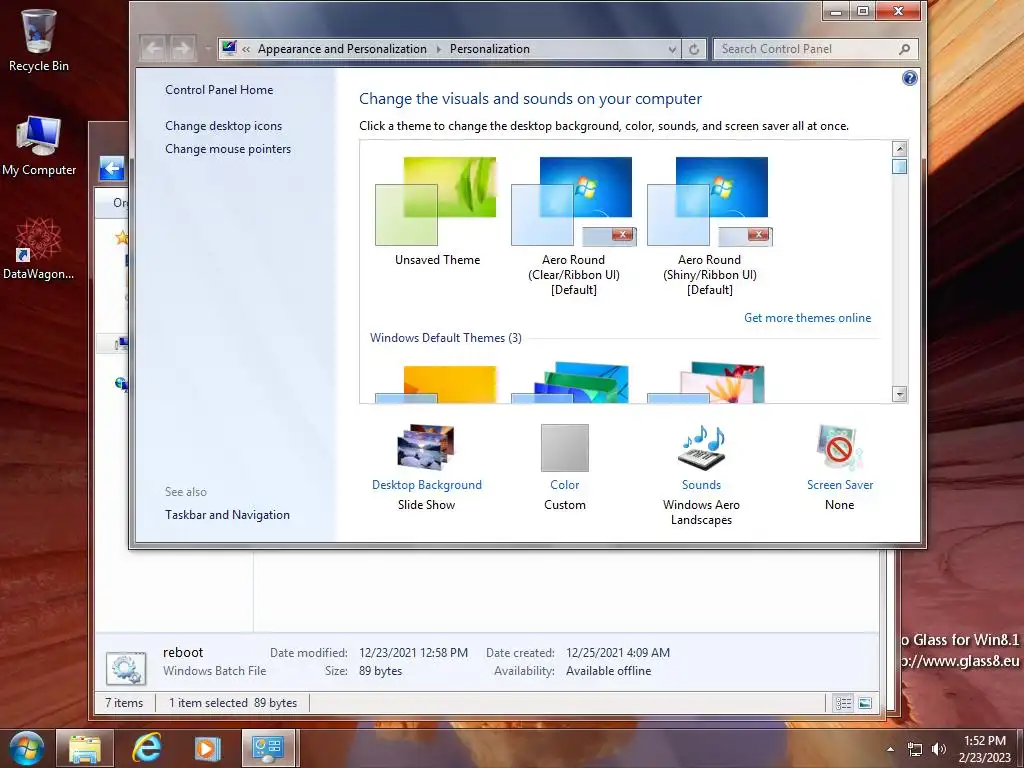Open Windows Media Player from the taskbar

208,748
